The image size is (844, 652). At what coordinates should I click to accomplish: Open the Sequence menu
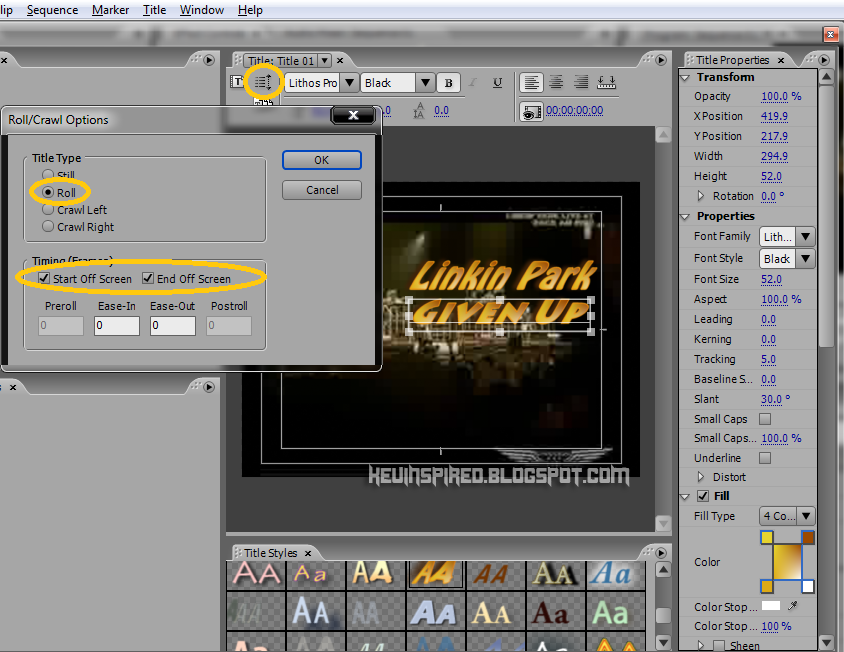(x=51, y=10)
